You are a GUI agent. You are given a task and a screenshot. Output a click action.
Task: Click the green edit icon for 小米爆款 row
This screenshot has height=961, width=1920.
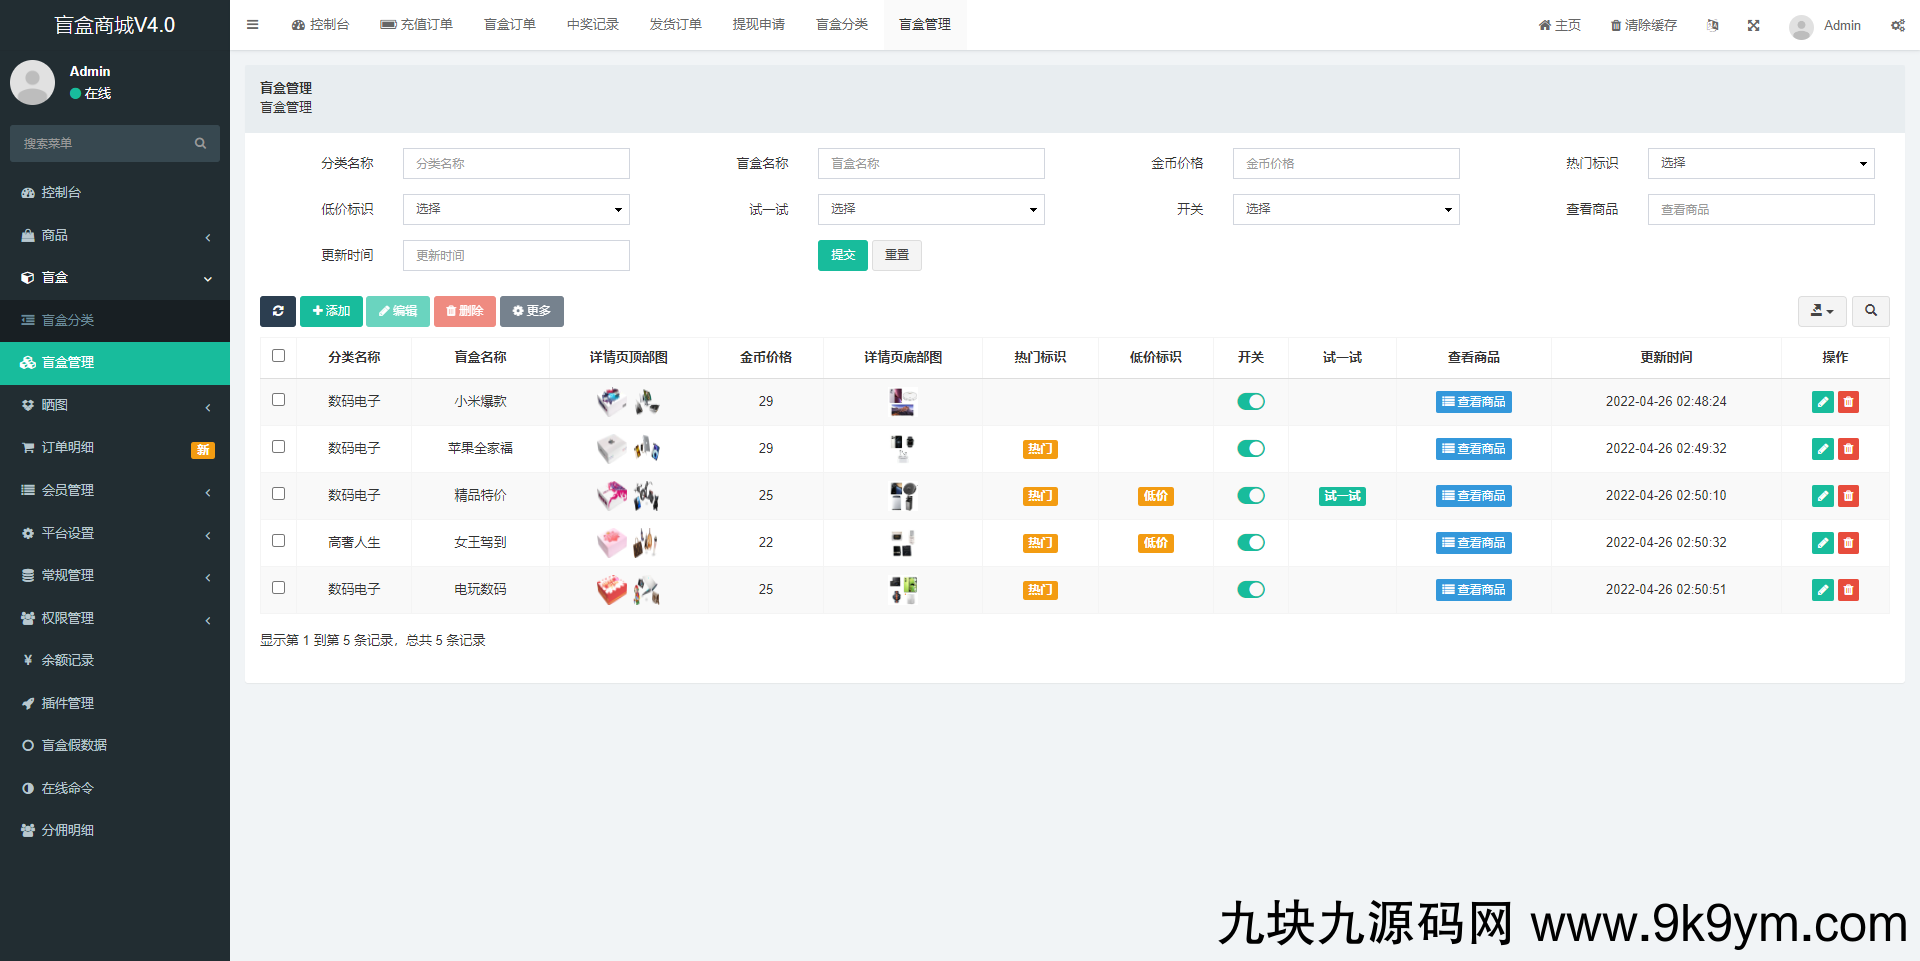click(x=1822, y=402)
